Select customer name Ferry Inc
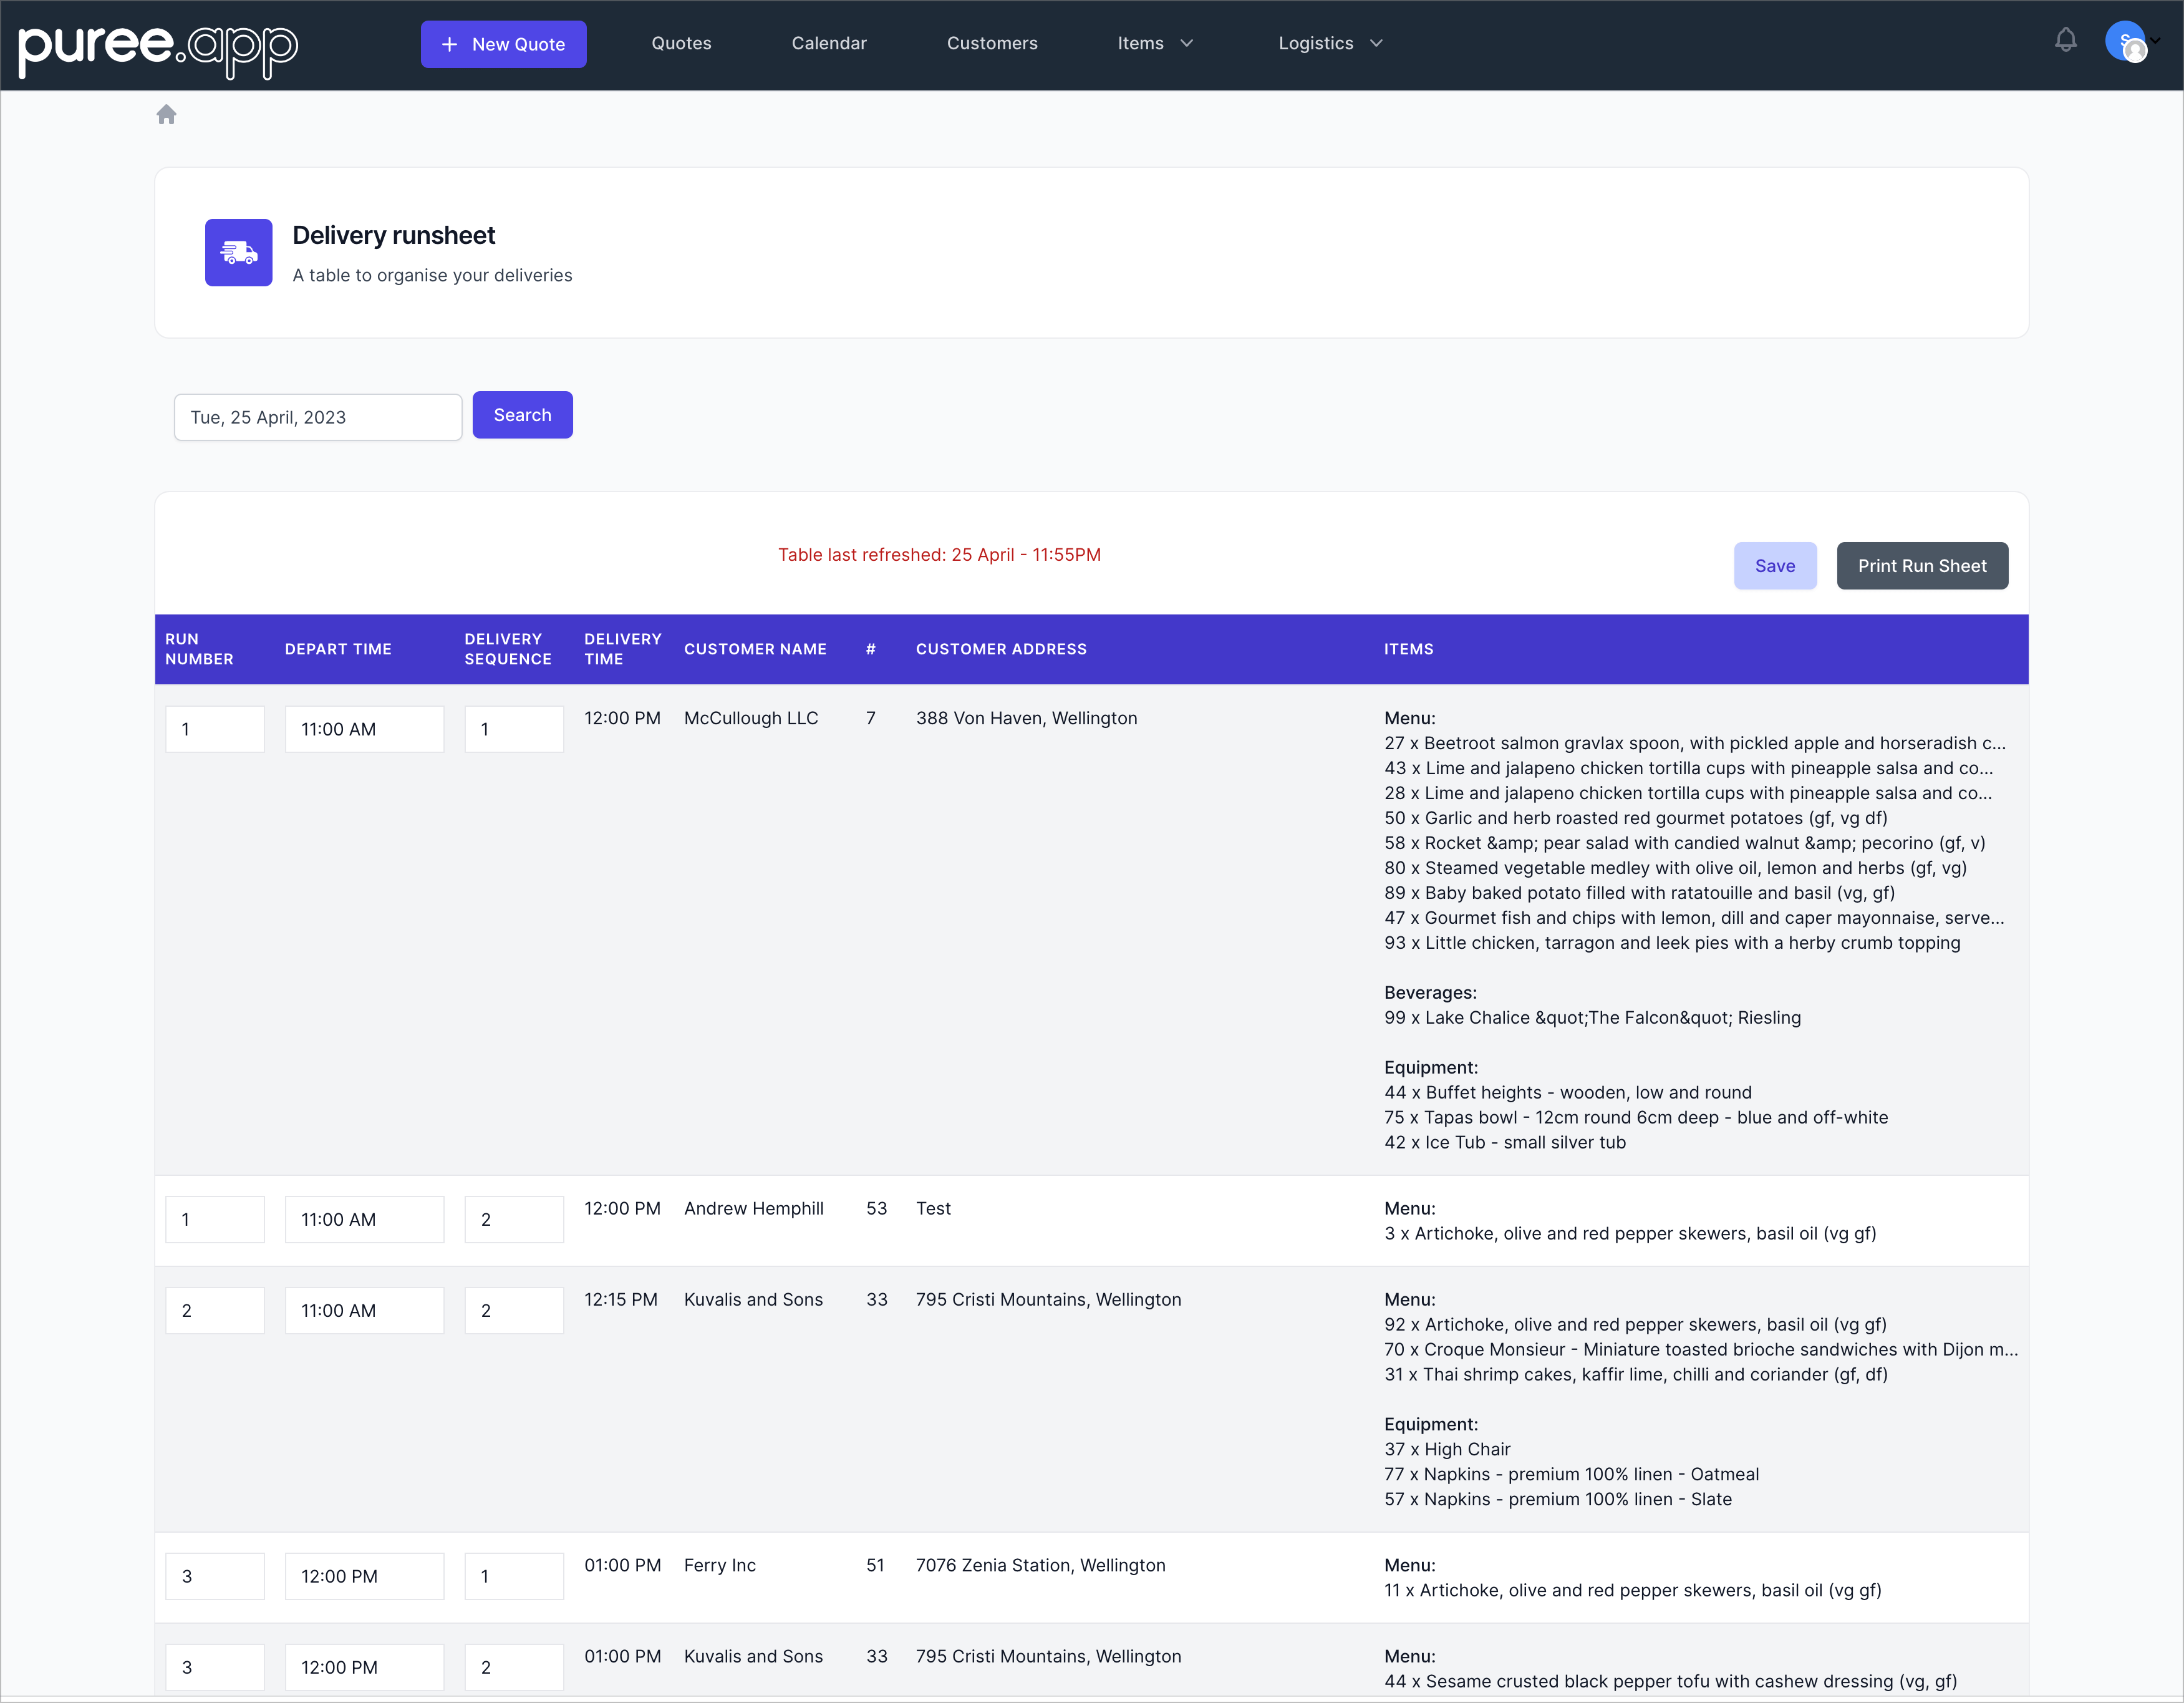The width and height of the screenshot is (2184, 1703). tap(720, 1565)
